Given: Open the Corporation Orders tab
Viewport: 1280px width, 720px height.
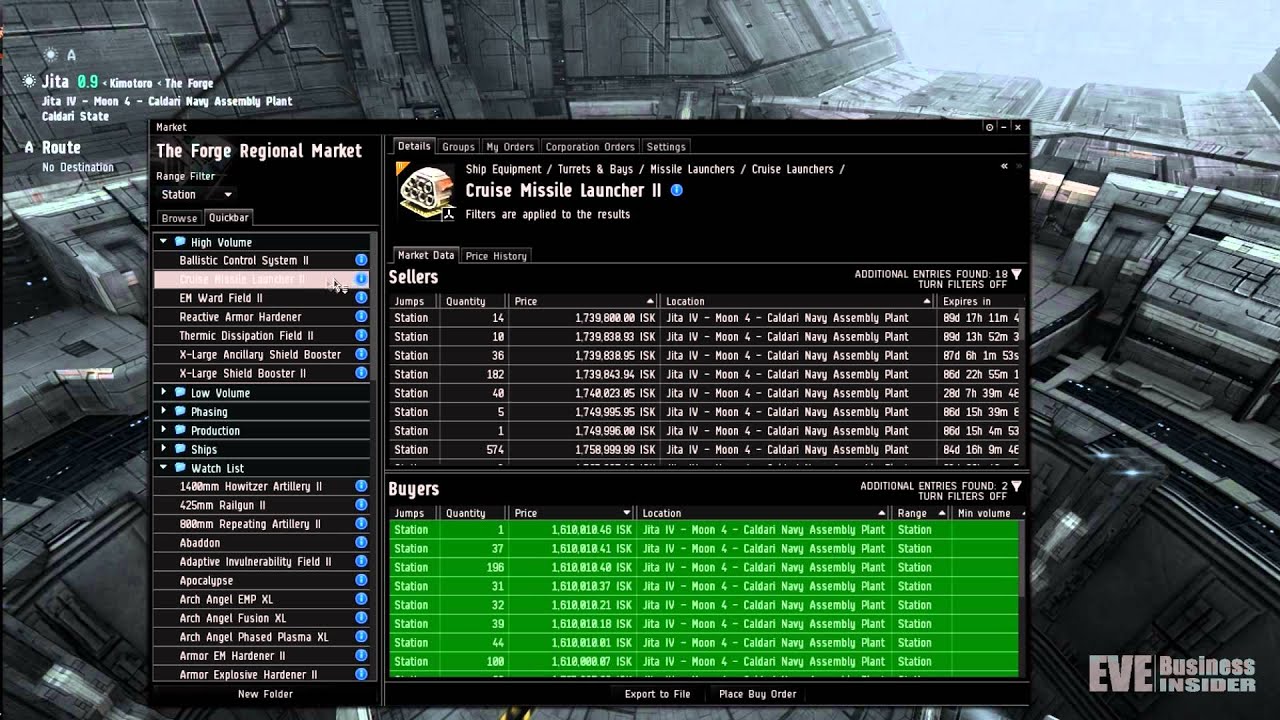Looking at the screenshot, I should click(x=590, y=147).
